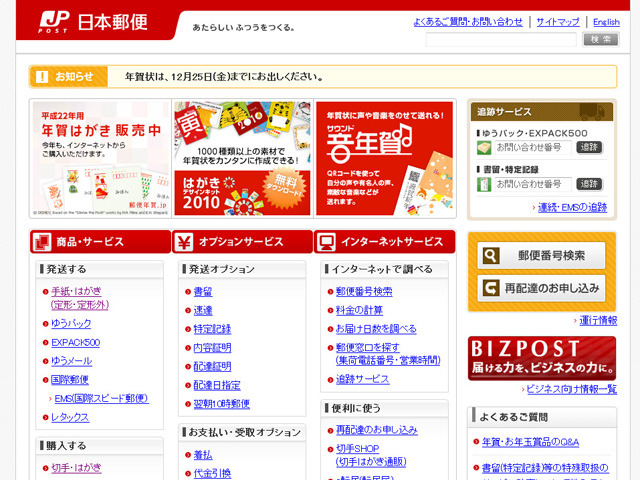This screenshot has height=480, width=640.
Task: Open the ゆうメール link
Action: pos(71,361)
